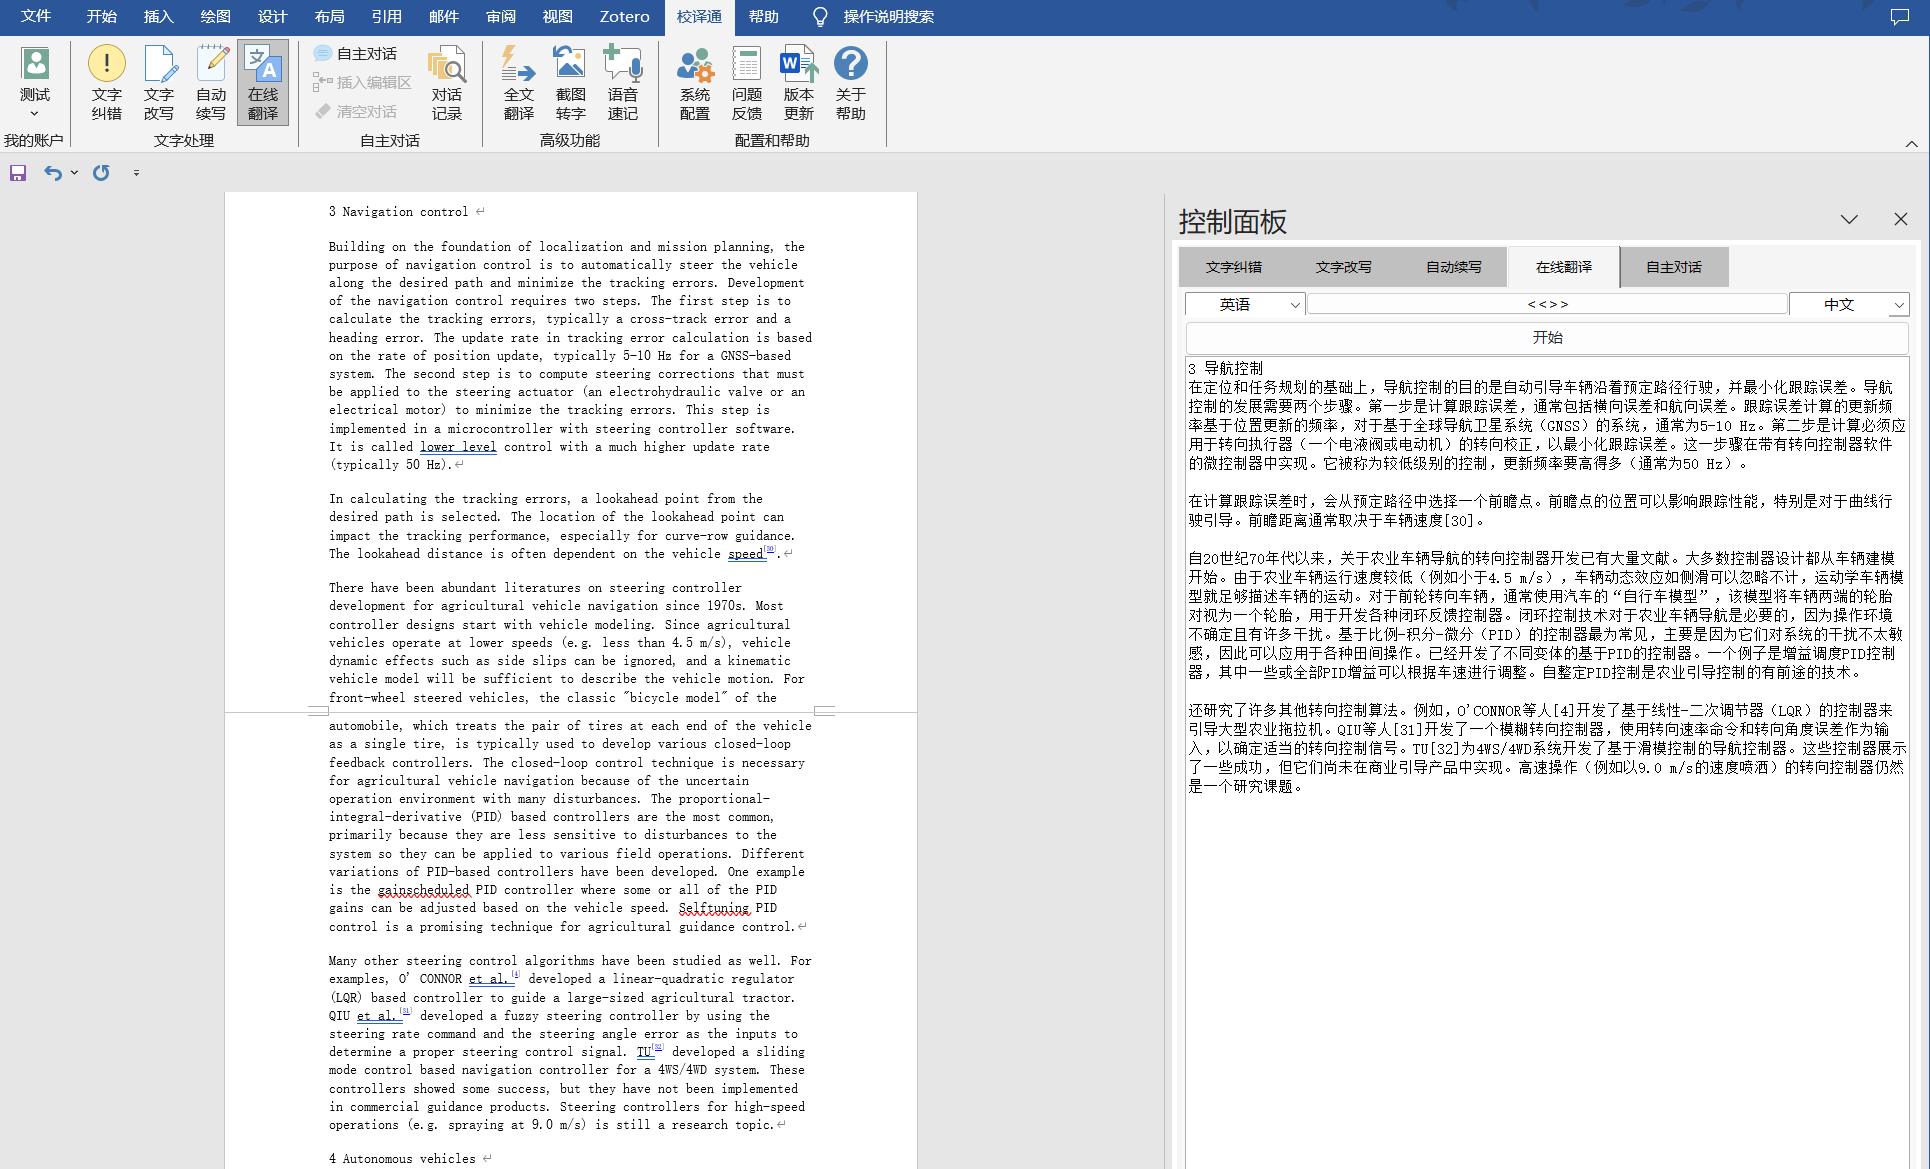Screen dimensions: 1930x1169
Task: Click the 截图转字 icon
Action: click(570, 83)
